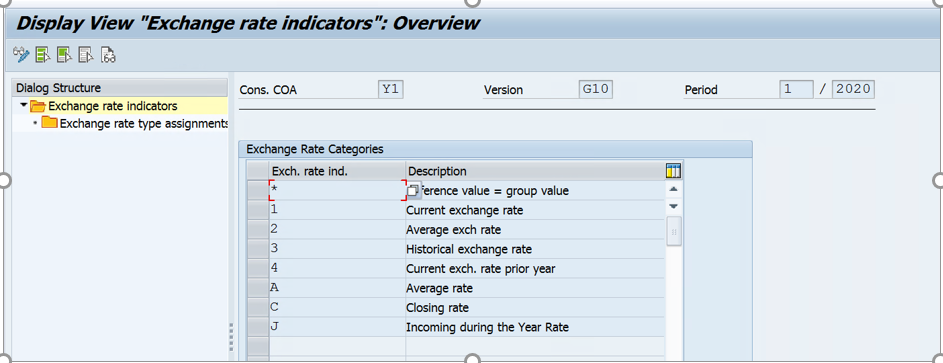
Task: Click the Select Block toolbar icon
Action: click(x=64, y=56)
